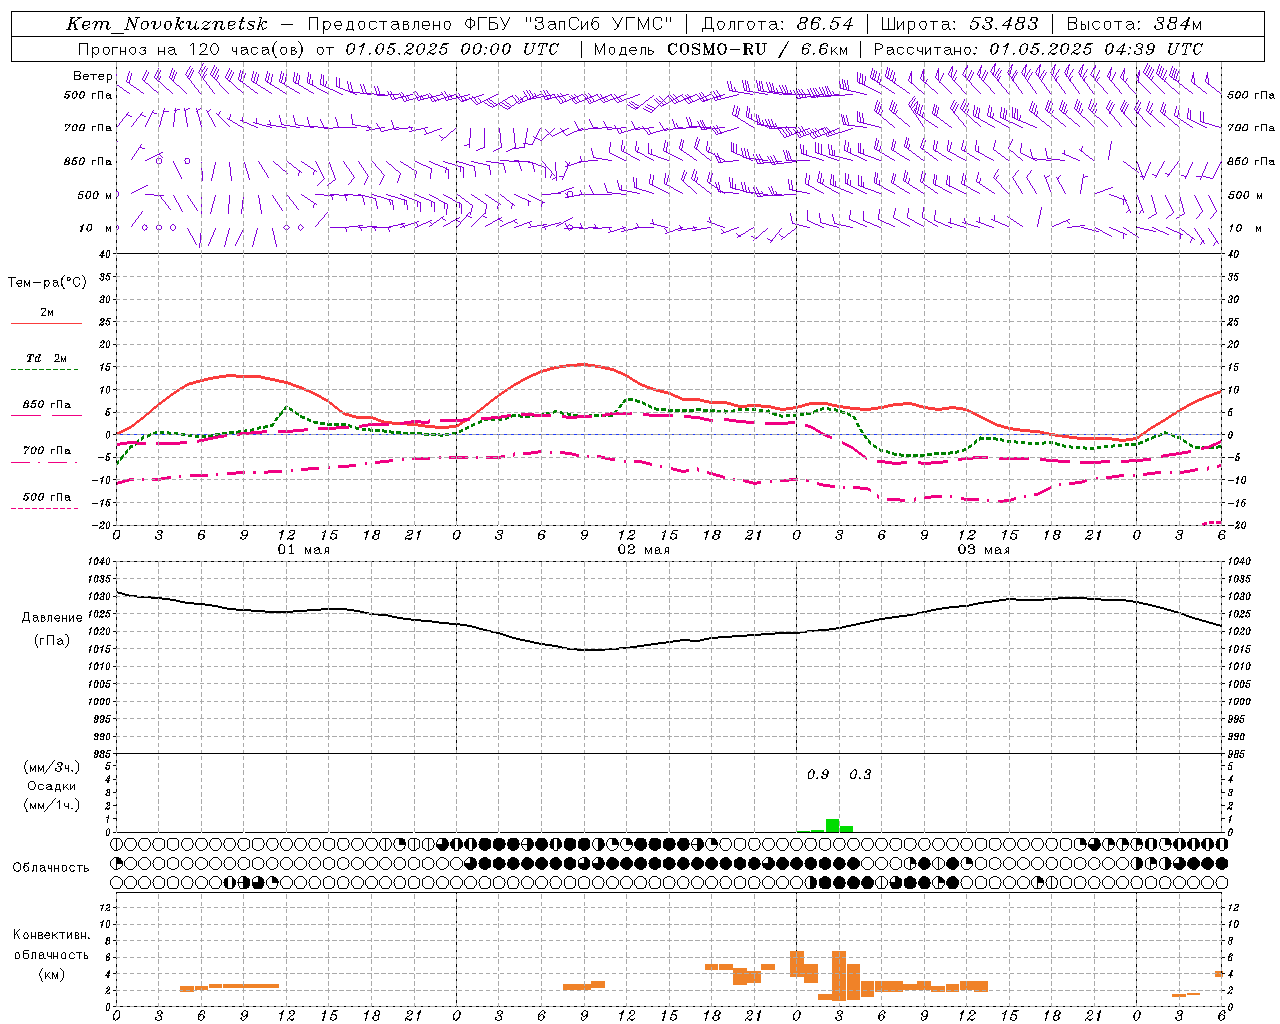Viewport: 1280px width, 1024px height.
Task: Click the 'Тем-ра(°C)' temperature axis title
Action: [x=47, y=283]
